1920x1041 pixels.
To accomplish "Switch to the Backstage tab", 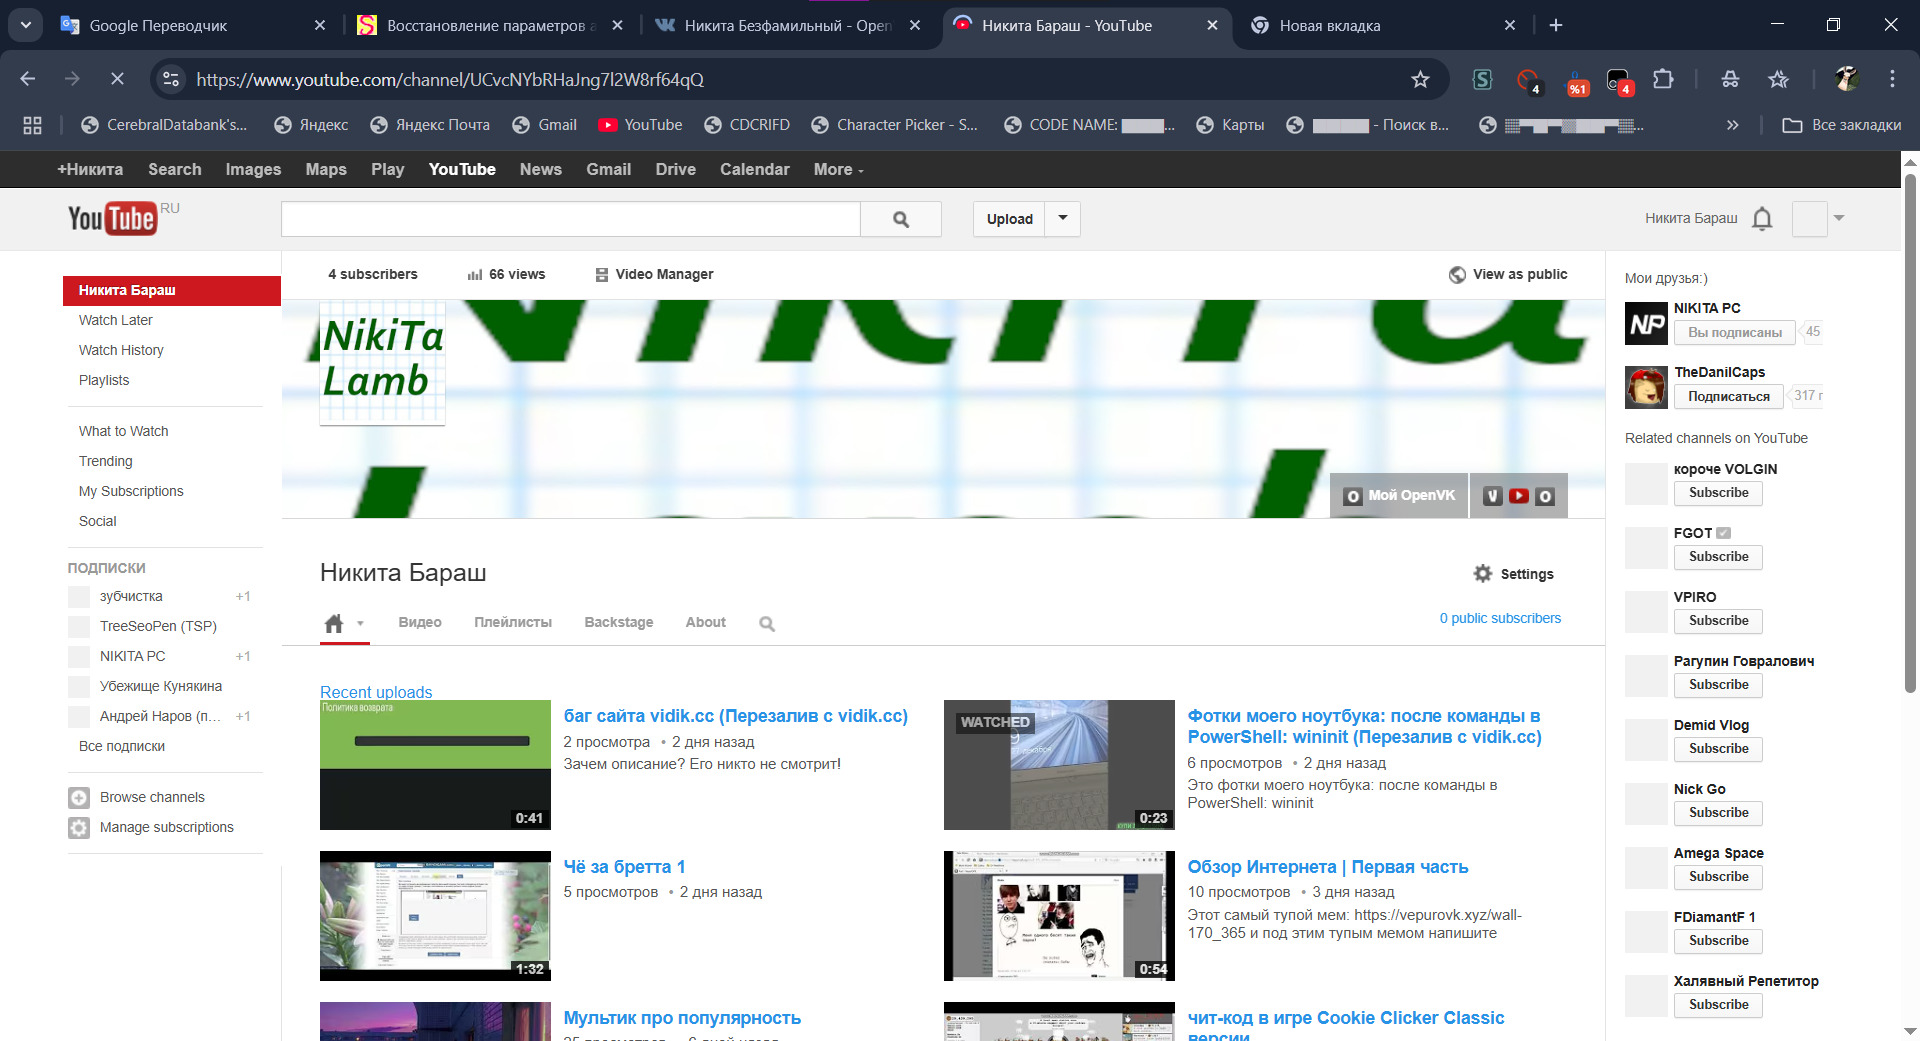I will pyautogui.click(x=618, y=622).
